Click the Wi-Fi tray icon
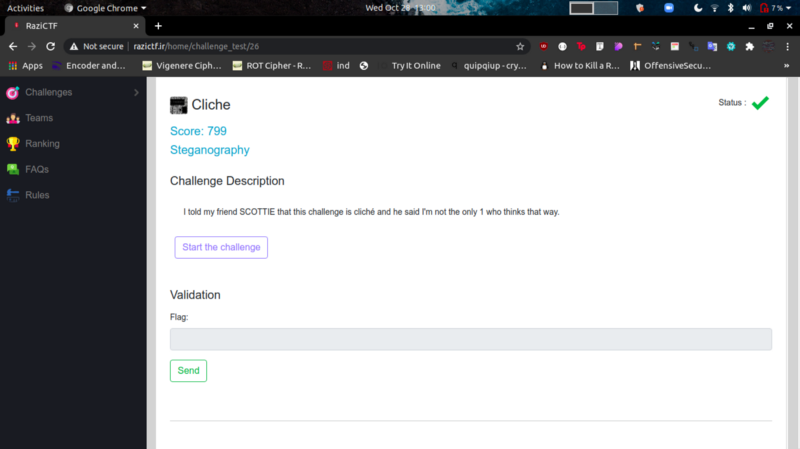 pos(714,8)
